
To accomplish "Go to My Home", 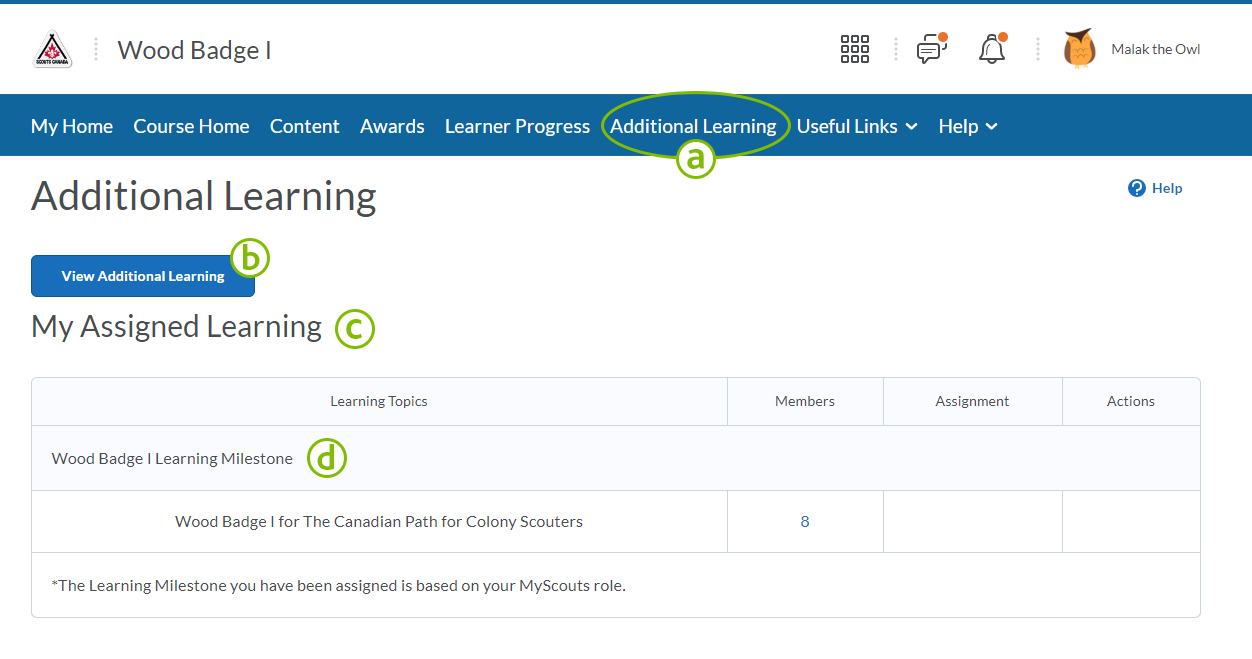I will pos(72,126).
